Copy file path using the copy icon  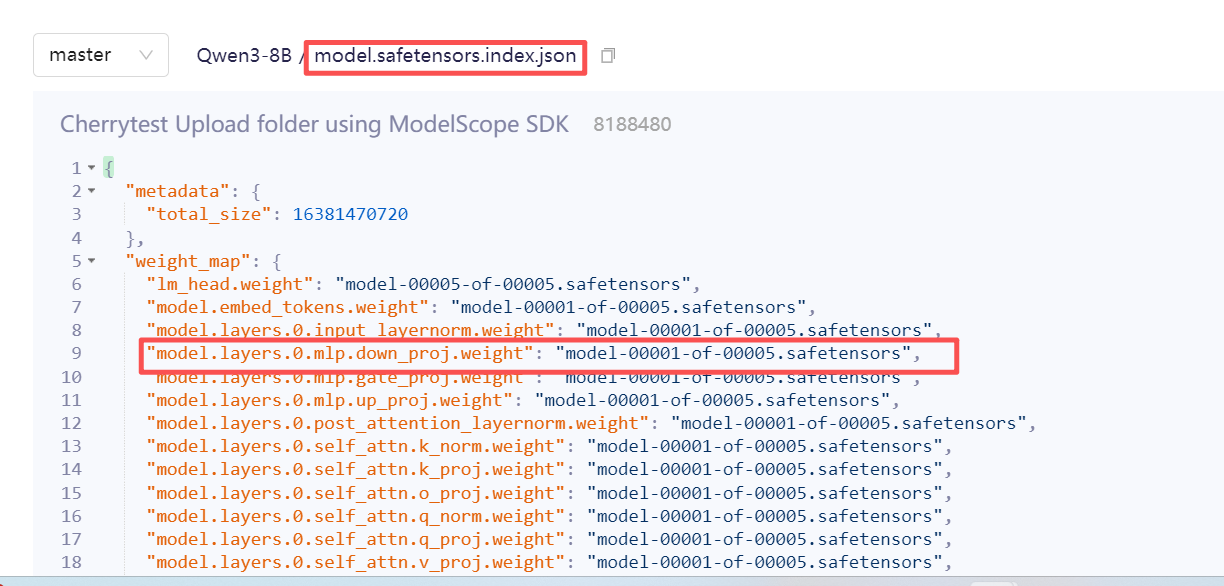tap(607, 56)
